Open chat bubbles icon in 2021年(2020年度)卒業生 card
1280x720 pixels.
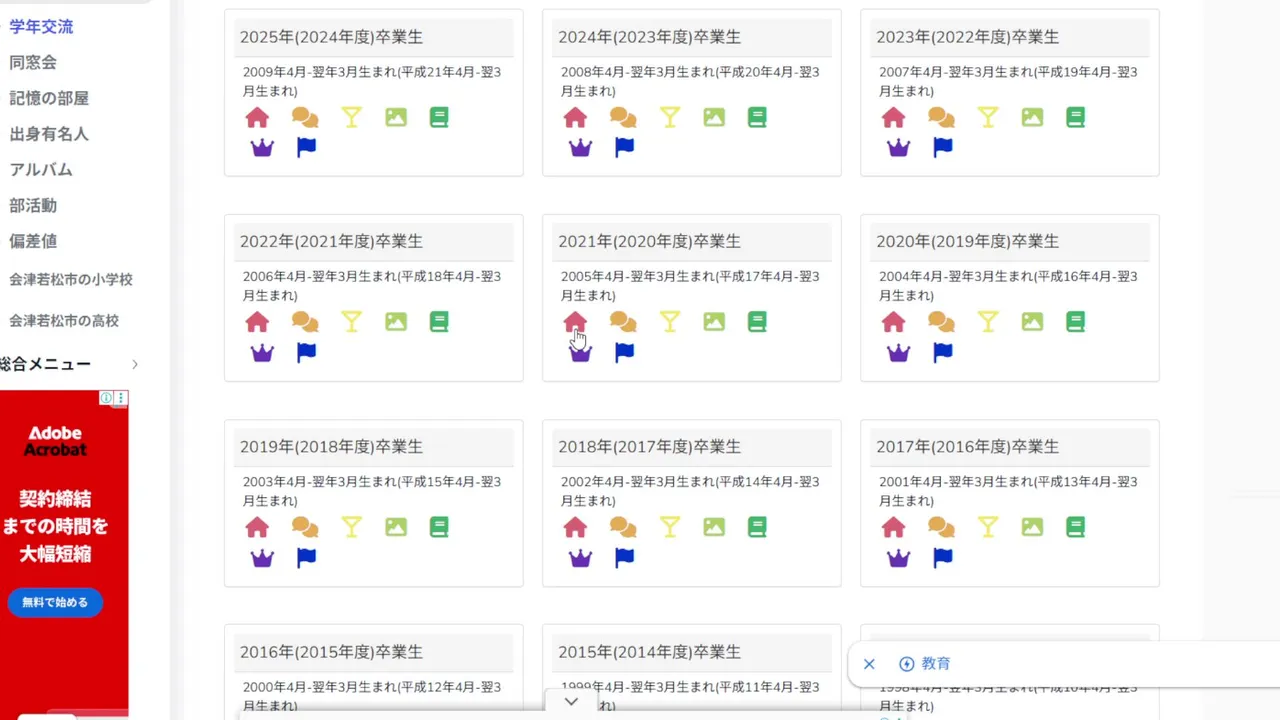tap(623, 322)
